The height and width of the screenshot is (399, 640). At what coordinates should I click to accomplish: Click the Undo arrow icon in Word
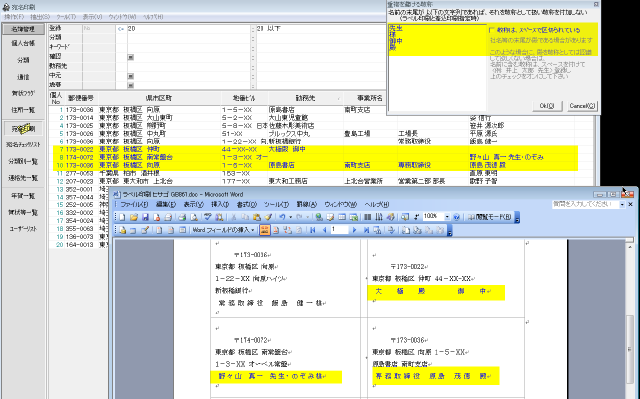(x=282, y=217)
